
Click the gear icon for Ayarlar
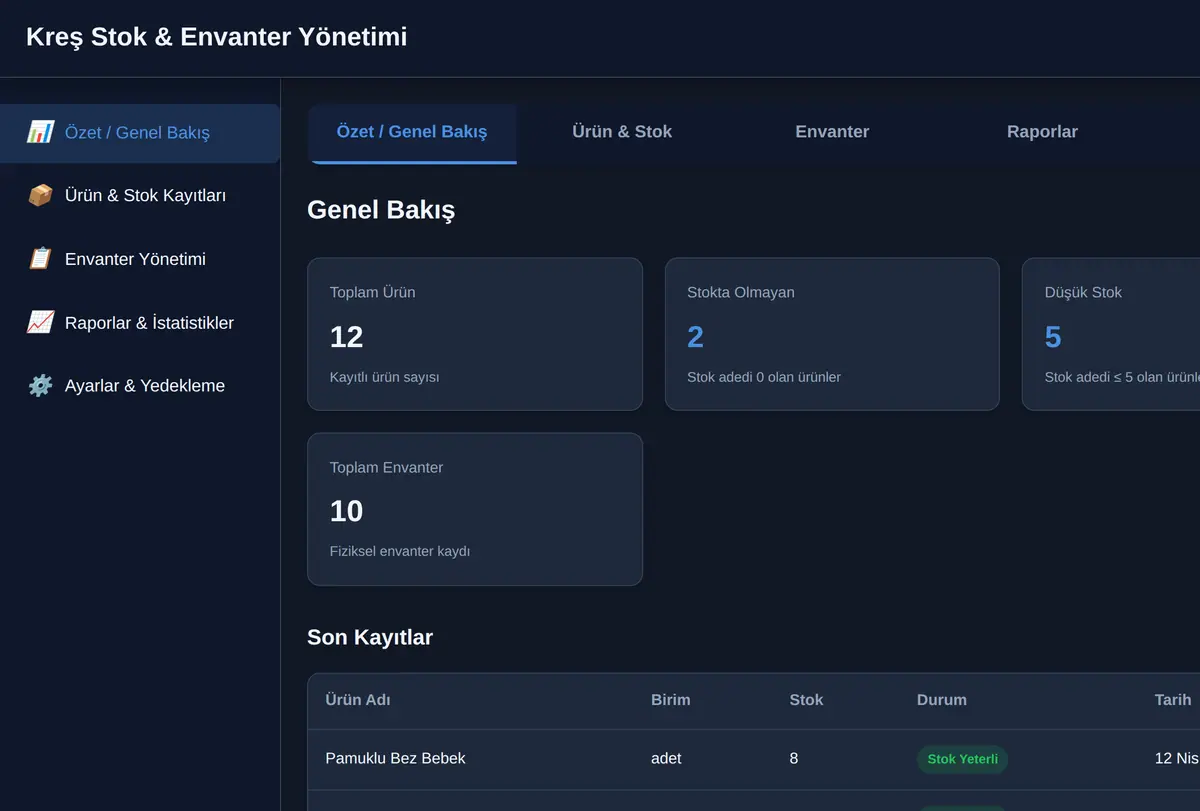(x=40, y=386)
